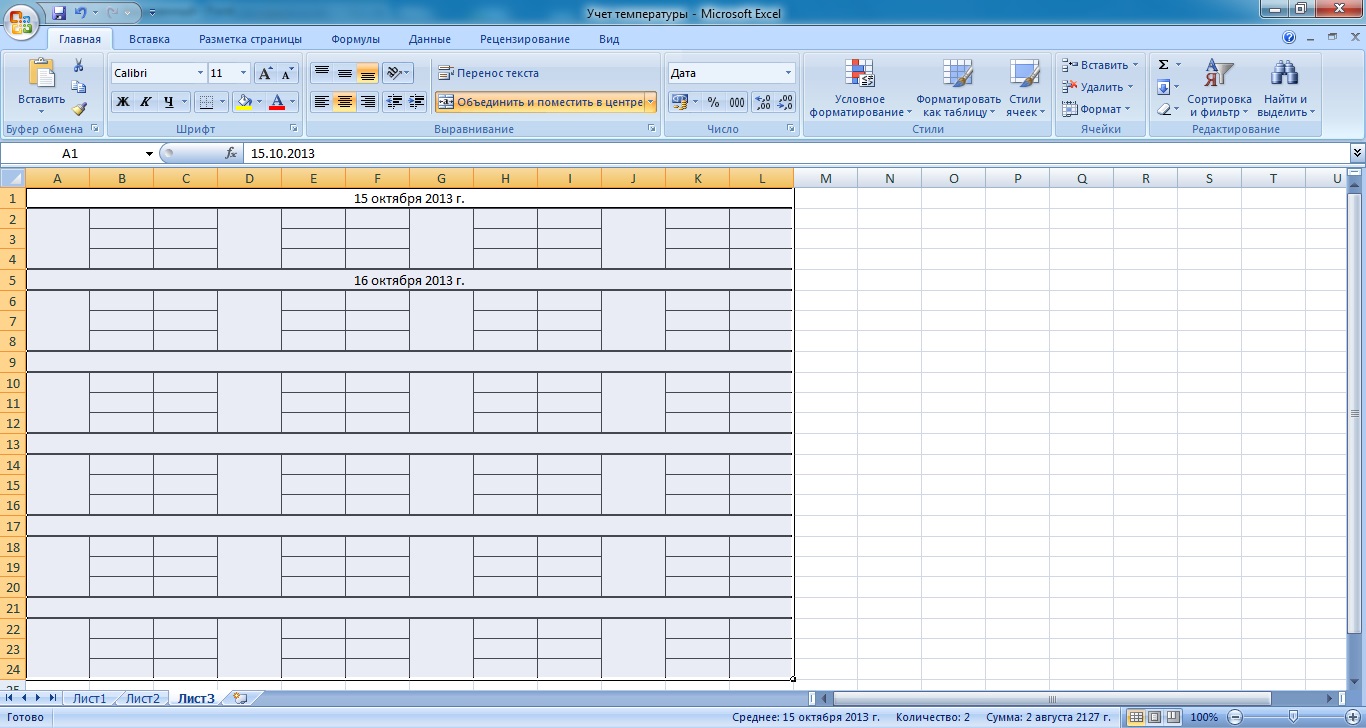
Task: Open the Формулы ribbon tab
Action: pyautogui.click(x=355, y=39)
